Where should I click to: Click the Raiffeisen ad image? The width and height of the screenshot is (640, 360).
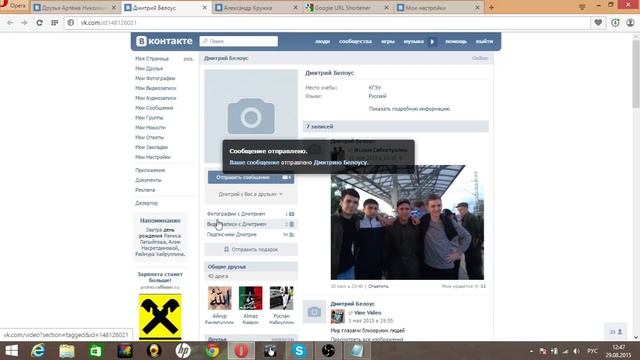(160, 317)
